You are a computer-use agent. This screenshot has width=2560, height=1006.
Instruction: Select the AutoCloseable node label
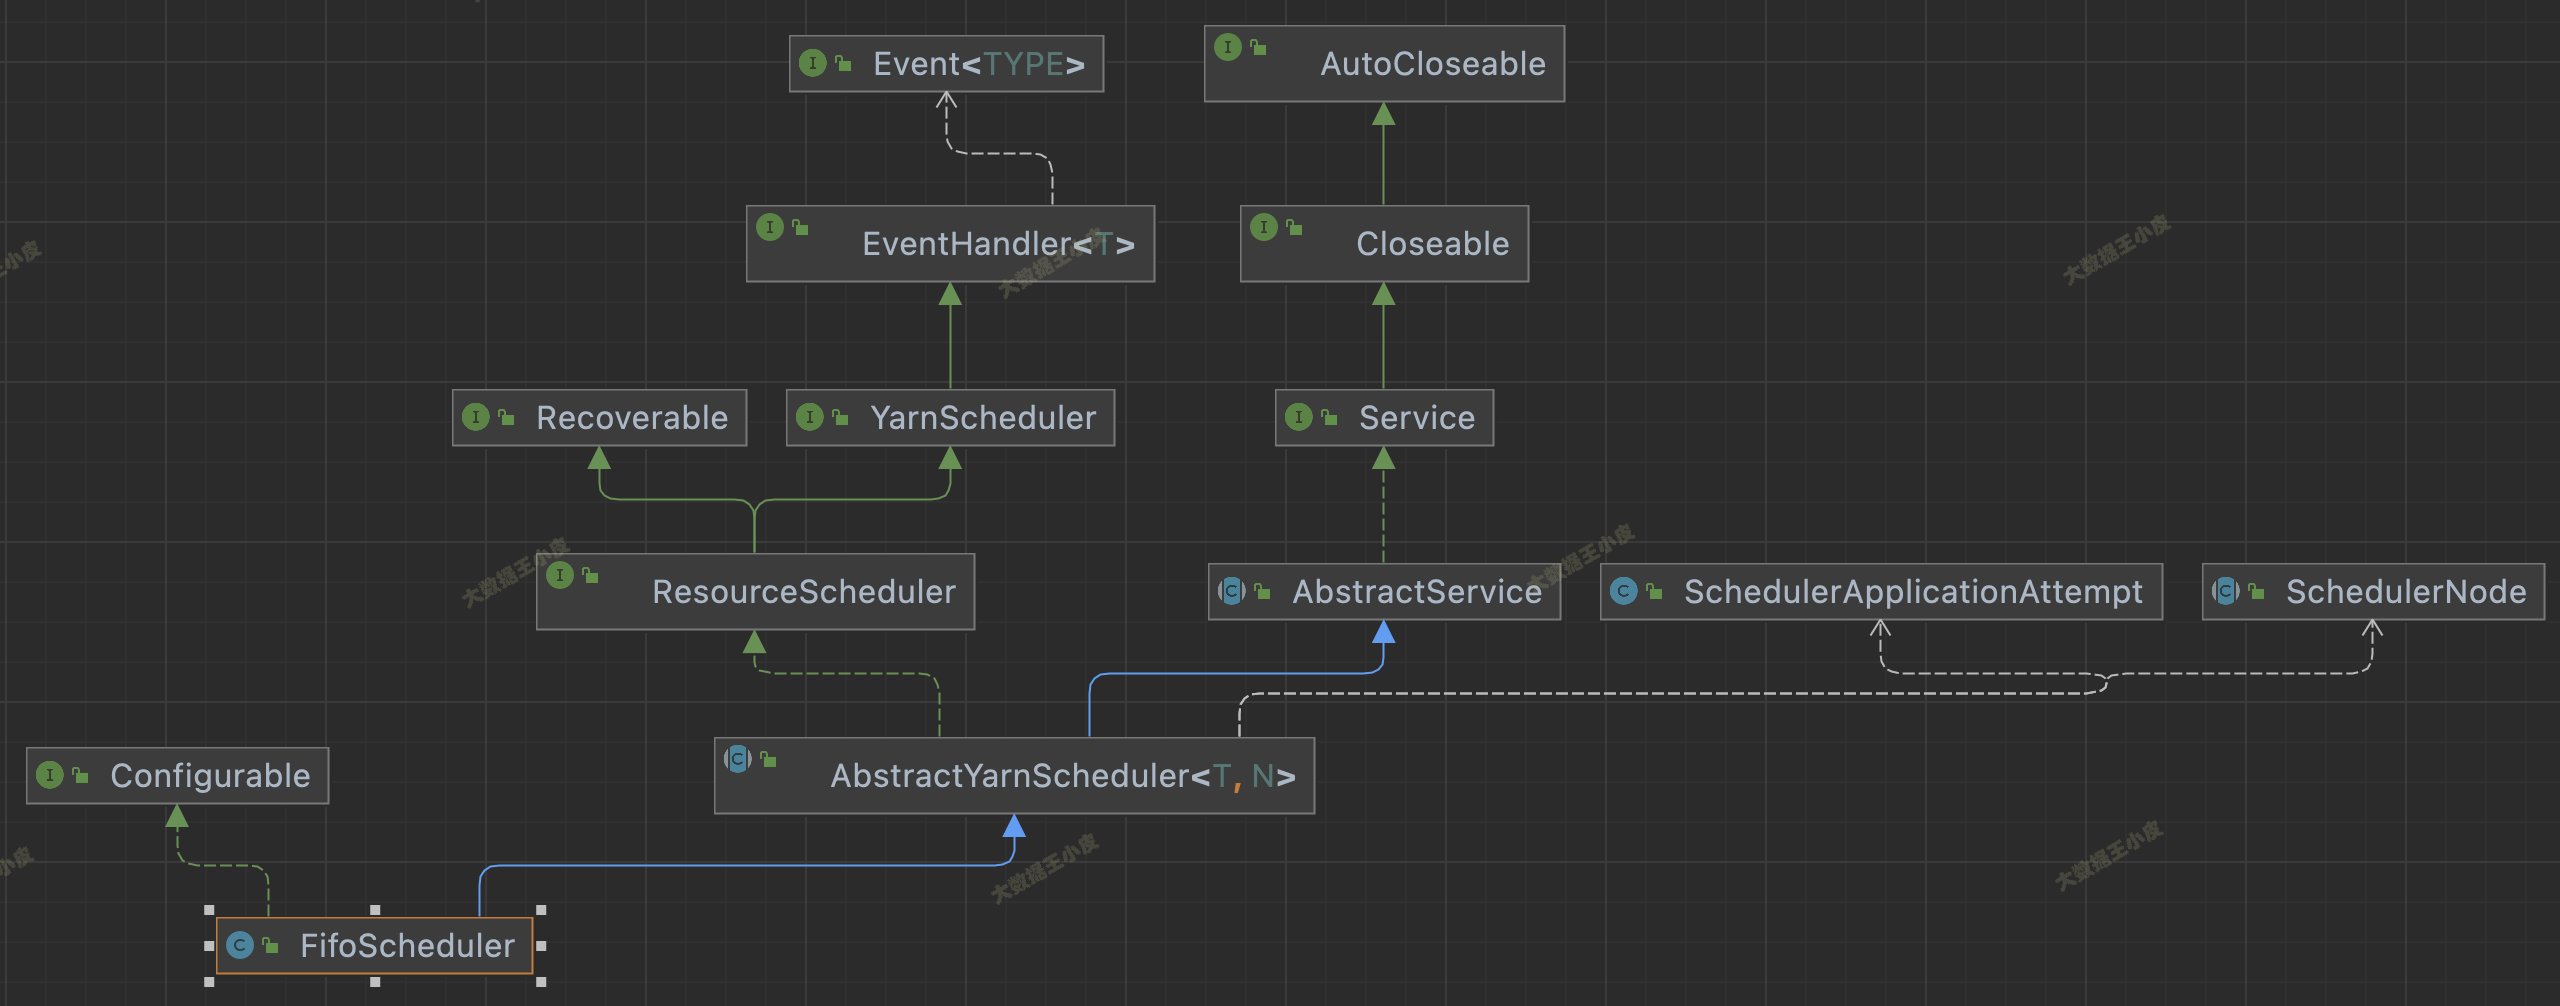[x=1433, y=64]
